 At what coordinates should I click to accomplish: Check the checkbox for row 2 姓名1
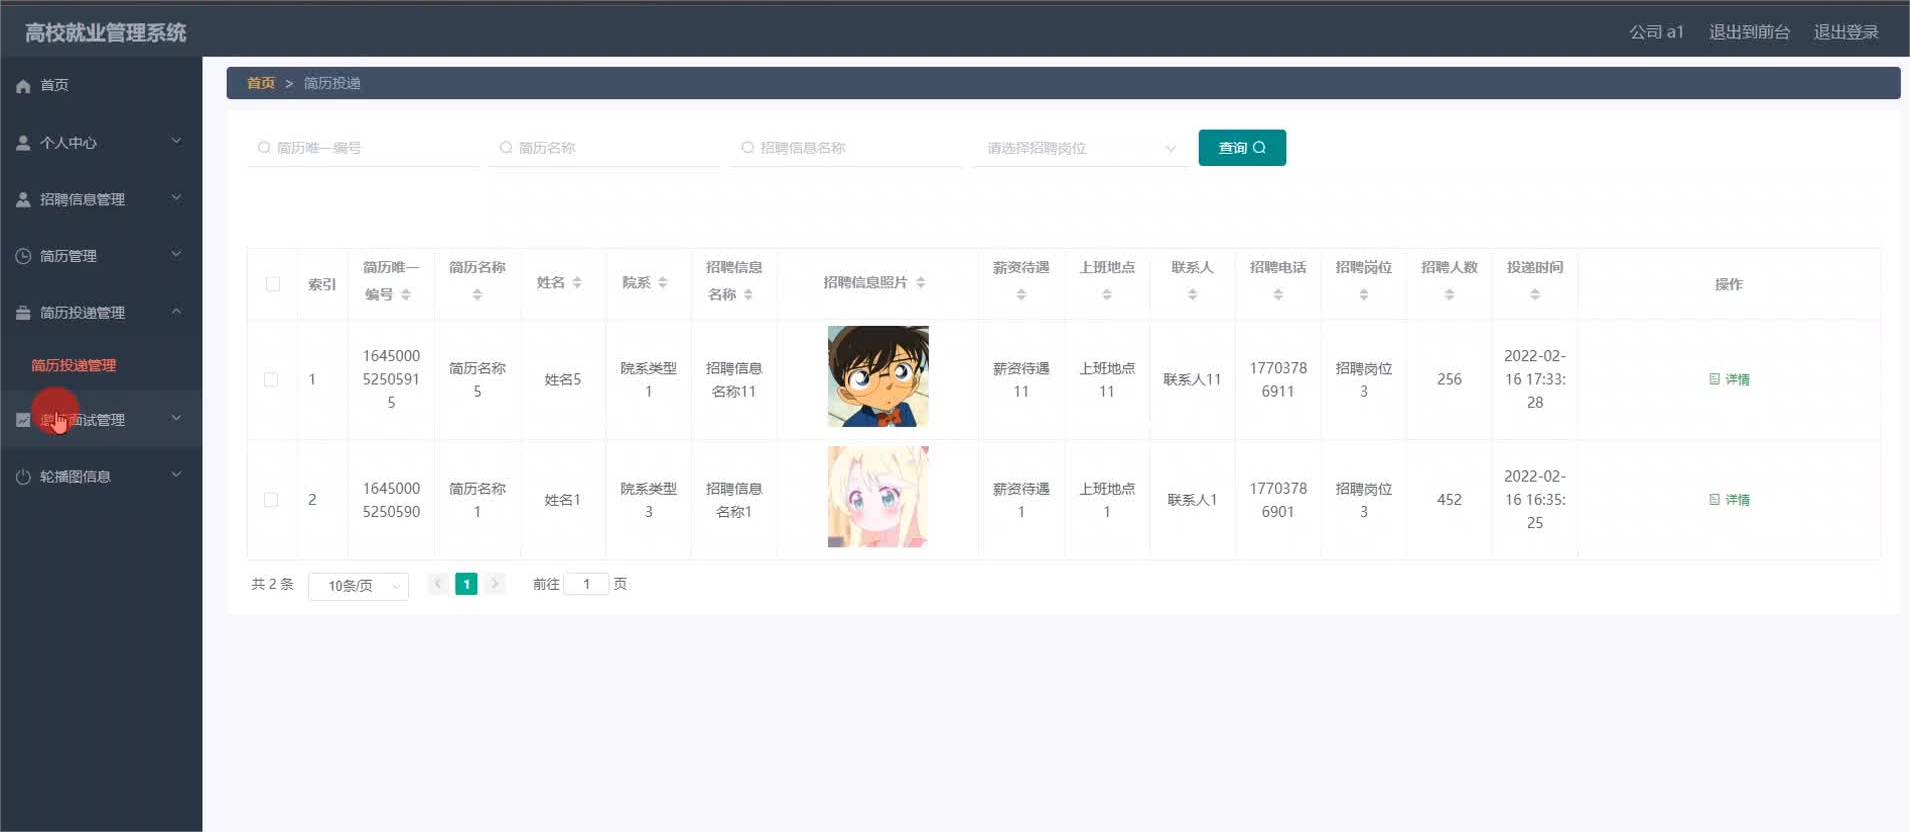(271, 500)
